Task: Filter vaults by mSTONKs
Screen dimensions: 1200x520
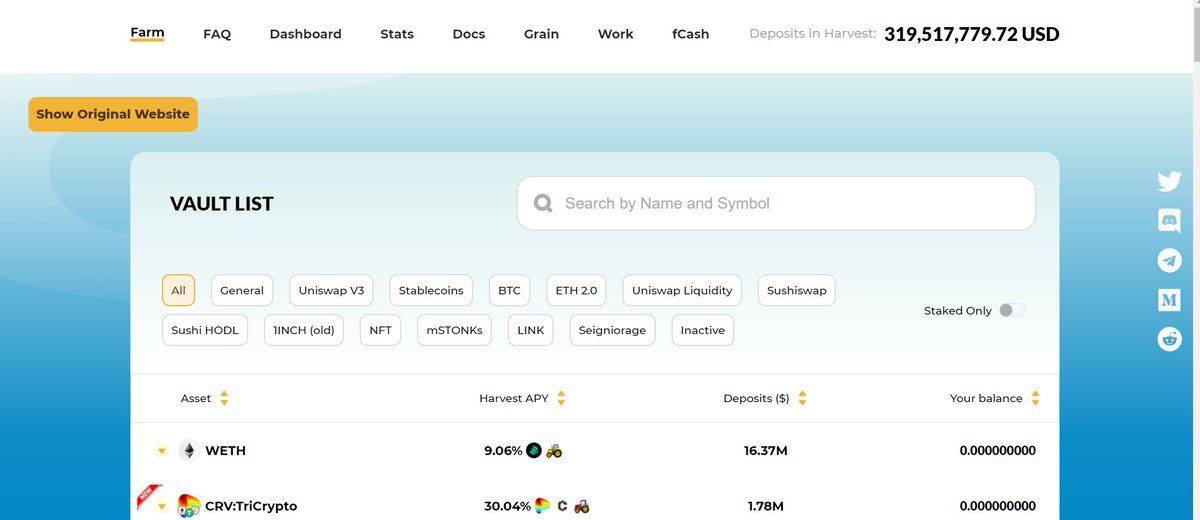Action: click(x=454, y=330)
